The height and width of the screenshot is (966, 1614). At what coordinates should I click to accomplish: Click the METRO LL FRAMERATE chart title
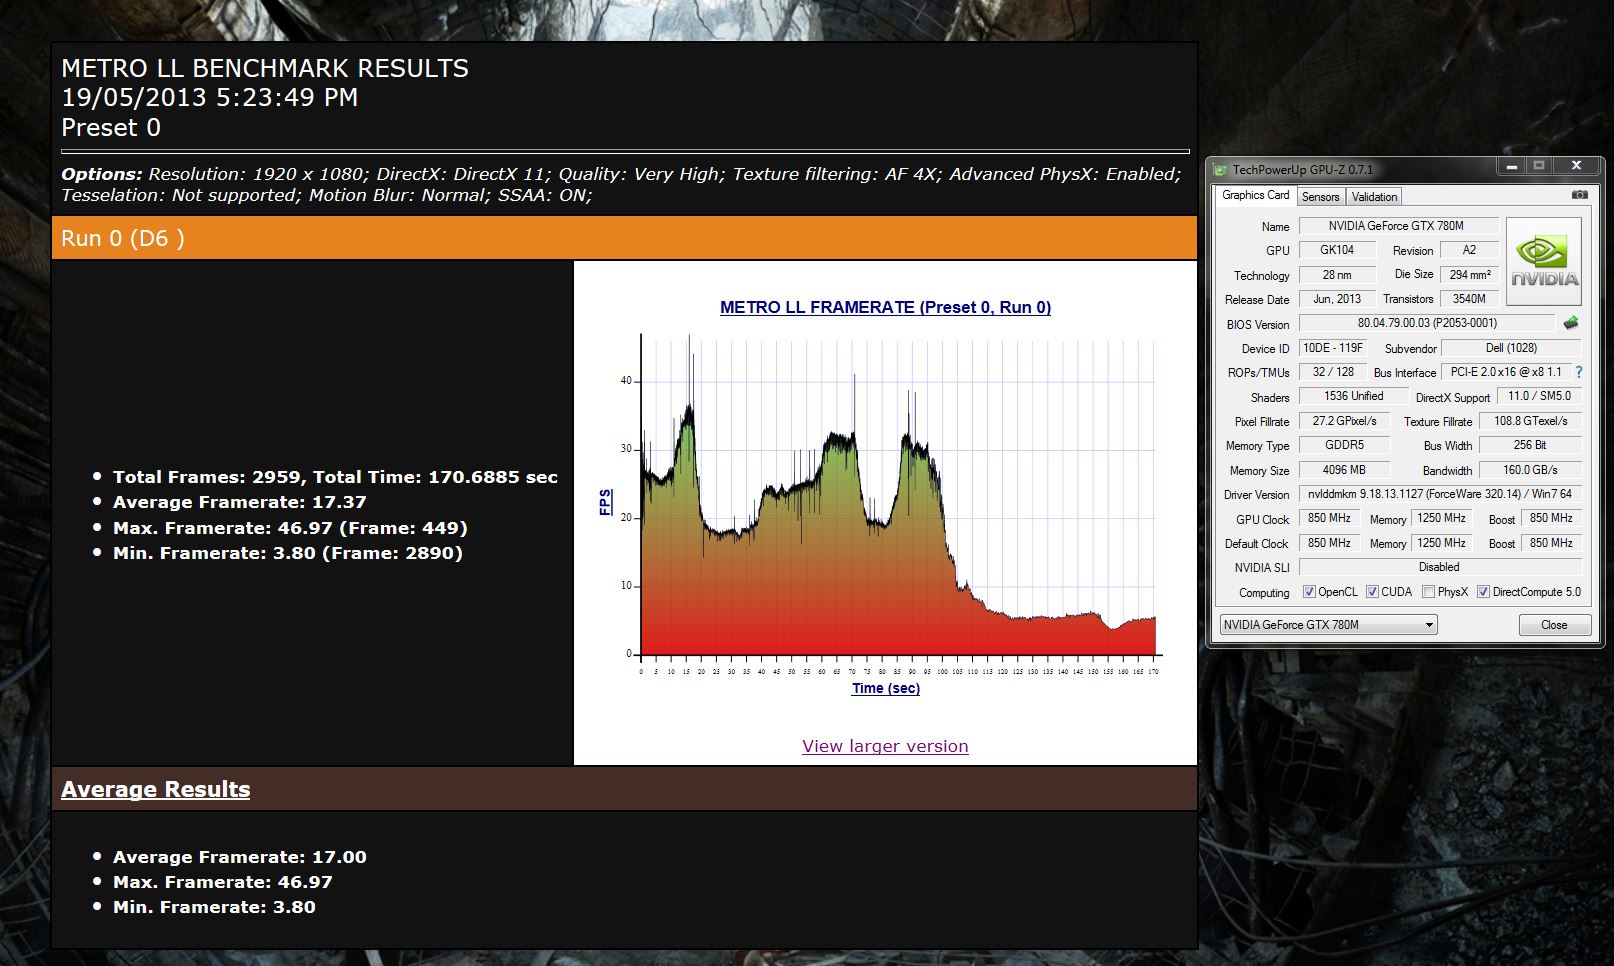point(885,307)
